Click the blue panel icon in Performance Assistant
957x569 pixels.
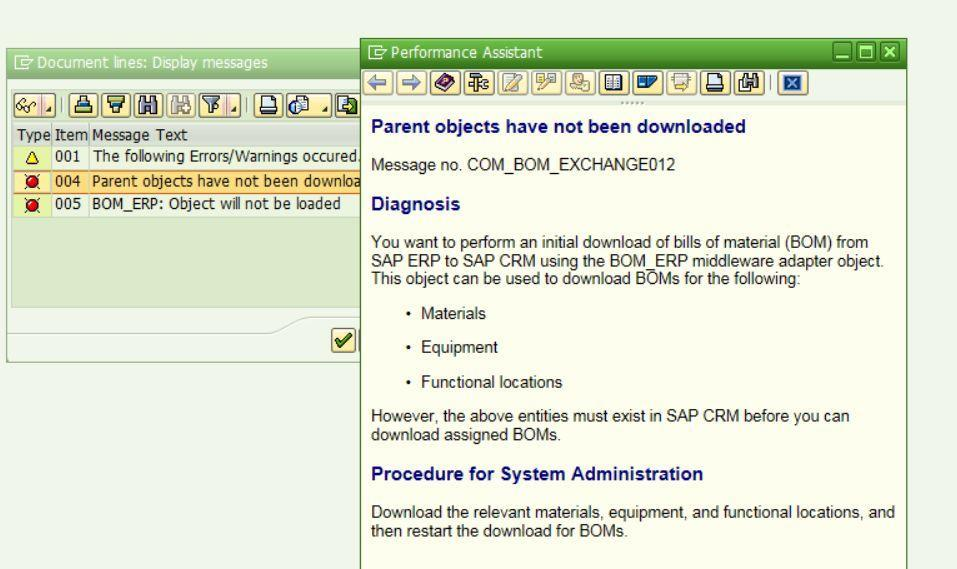(647, 83)
